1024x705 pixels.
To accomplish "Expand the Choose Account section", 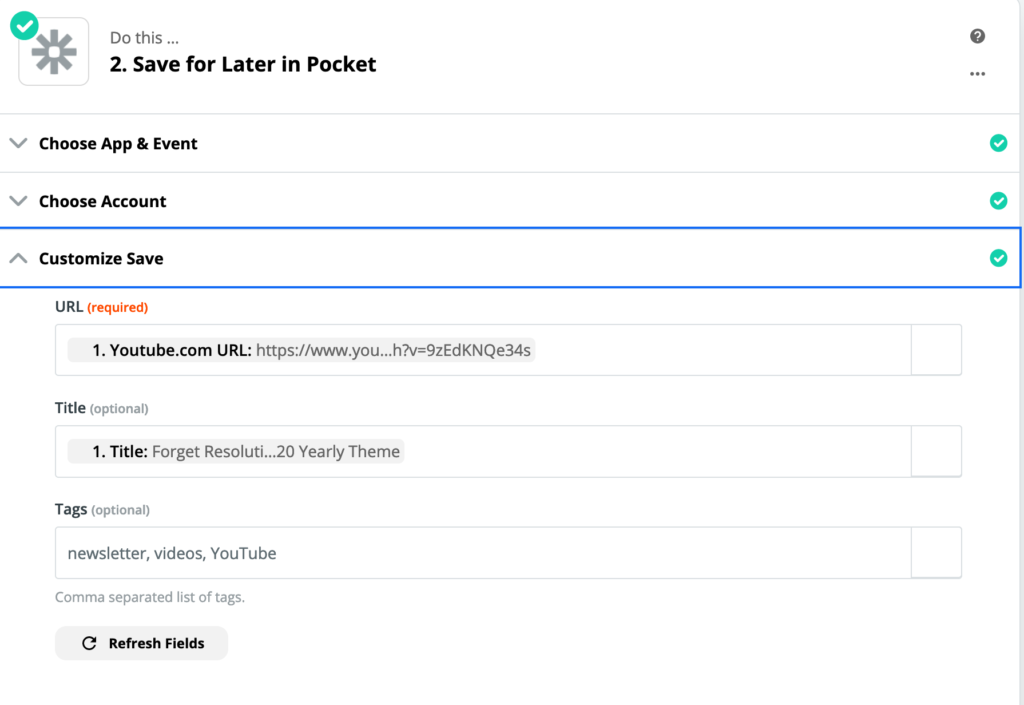I will (18, 201).
